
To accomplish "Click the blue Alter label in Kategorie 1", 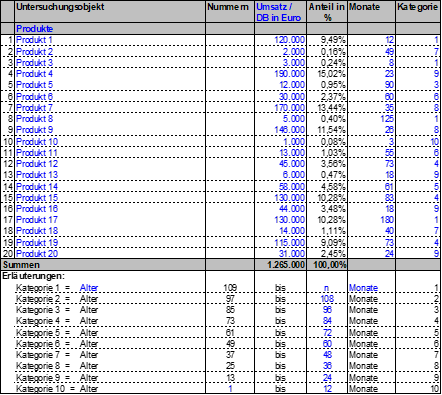I will pos(89,288).
